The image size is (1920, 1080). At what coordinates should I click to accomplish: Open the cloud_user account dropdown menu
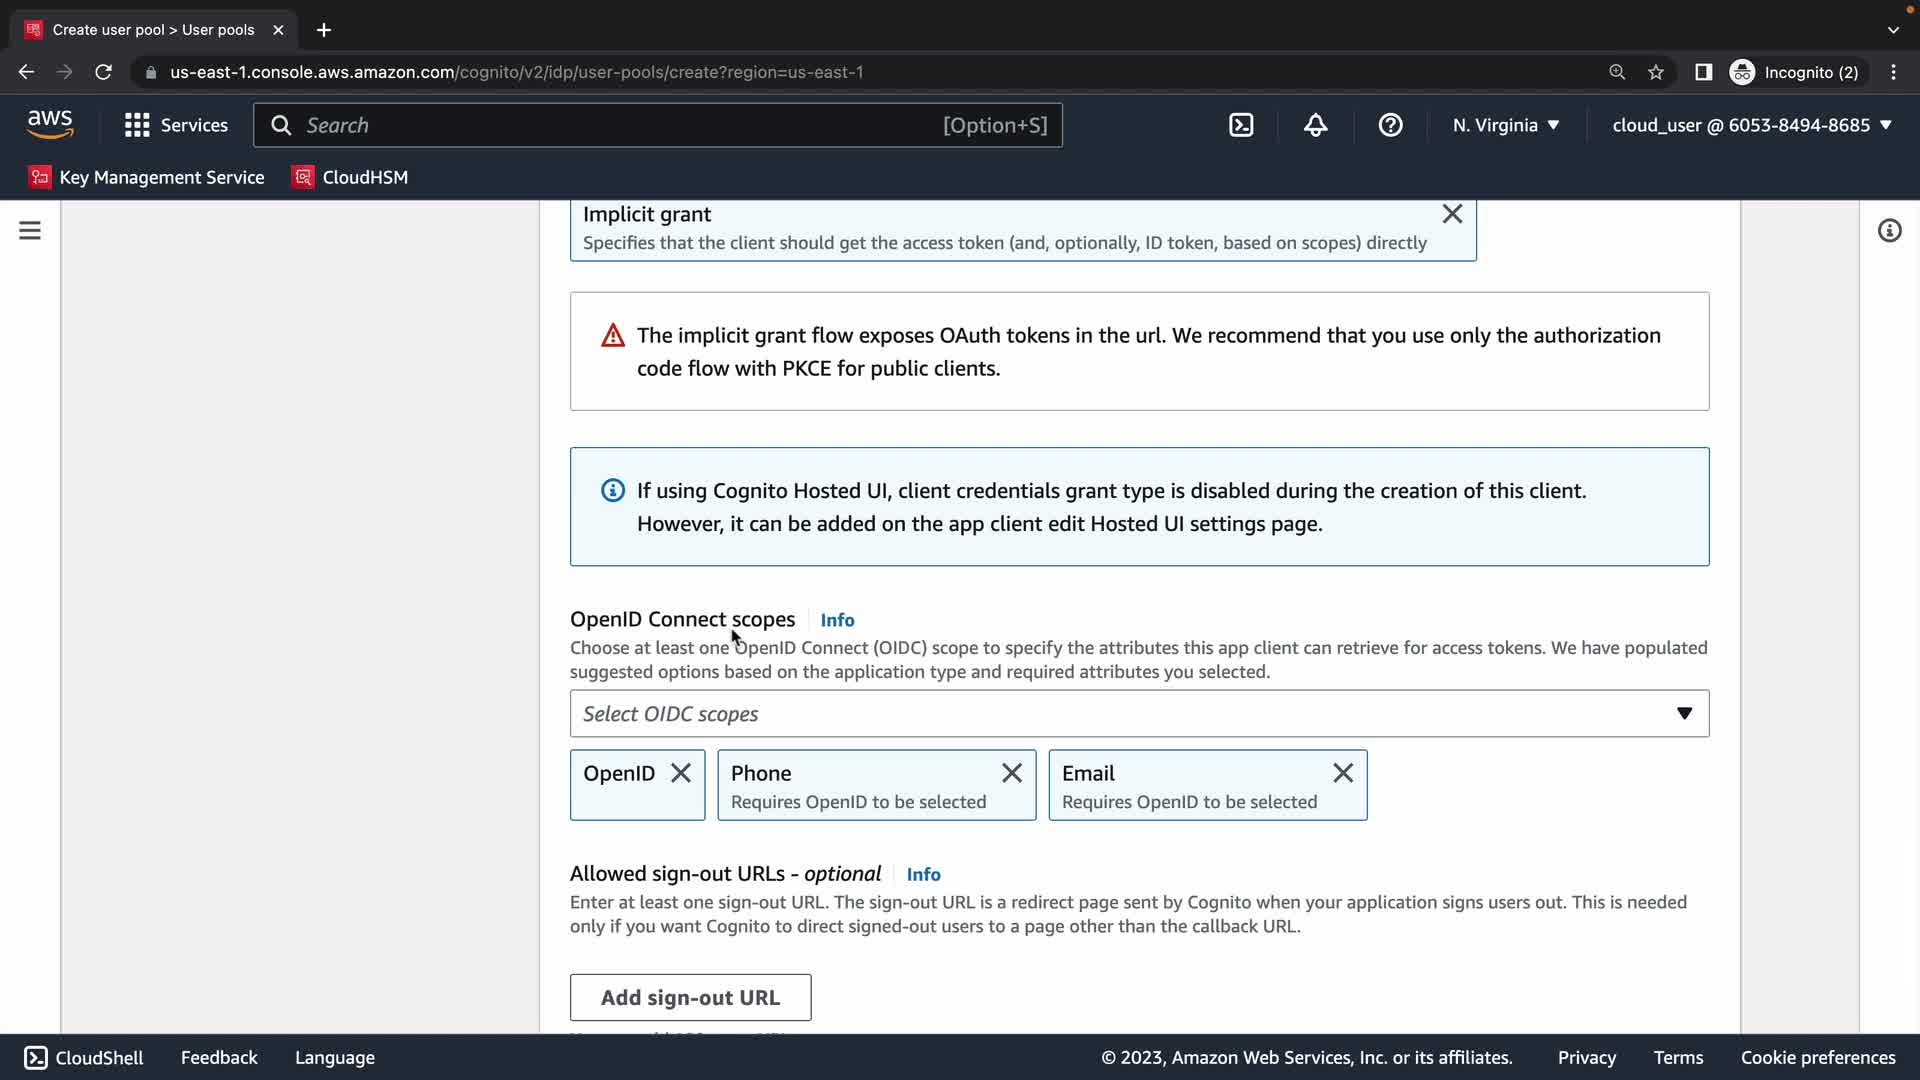1752,125
